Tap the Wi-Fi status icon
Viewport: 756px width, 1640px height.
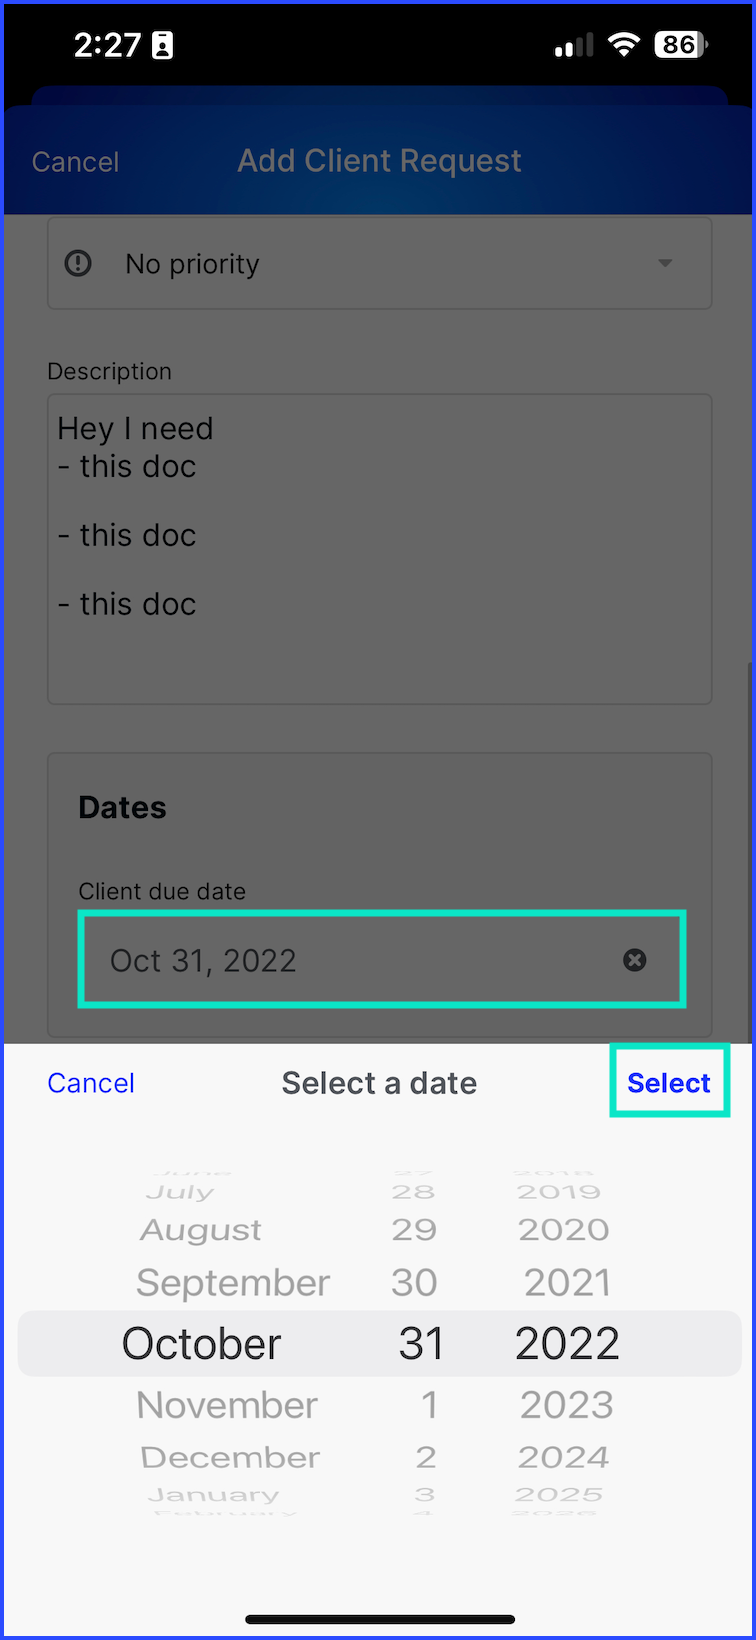pos(624,45)
